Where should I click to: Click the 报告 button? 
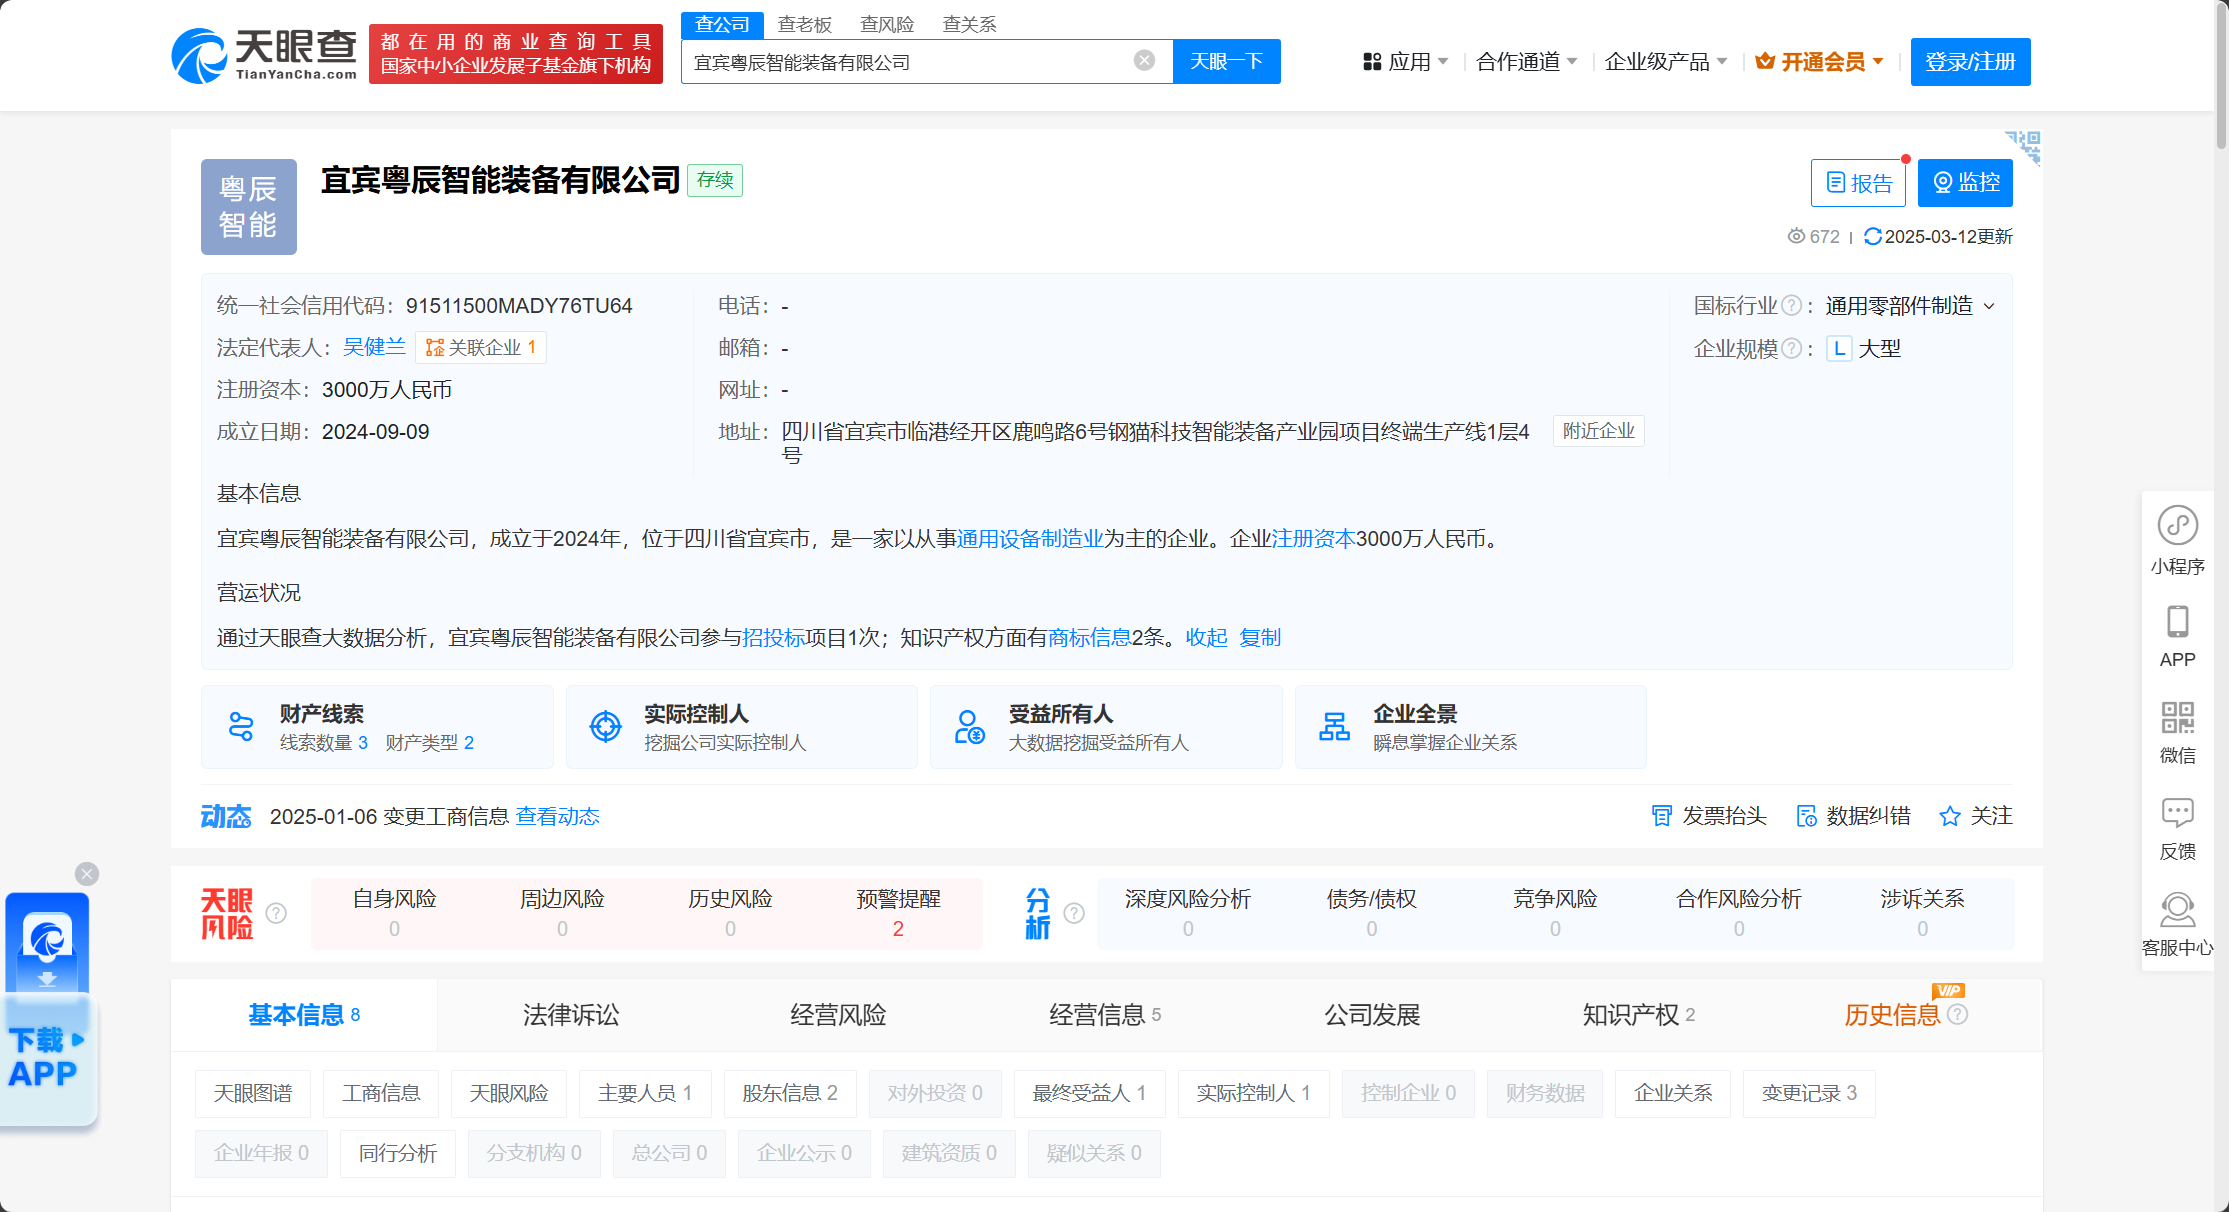(1858, 183)
